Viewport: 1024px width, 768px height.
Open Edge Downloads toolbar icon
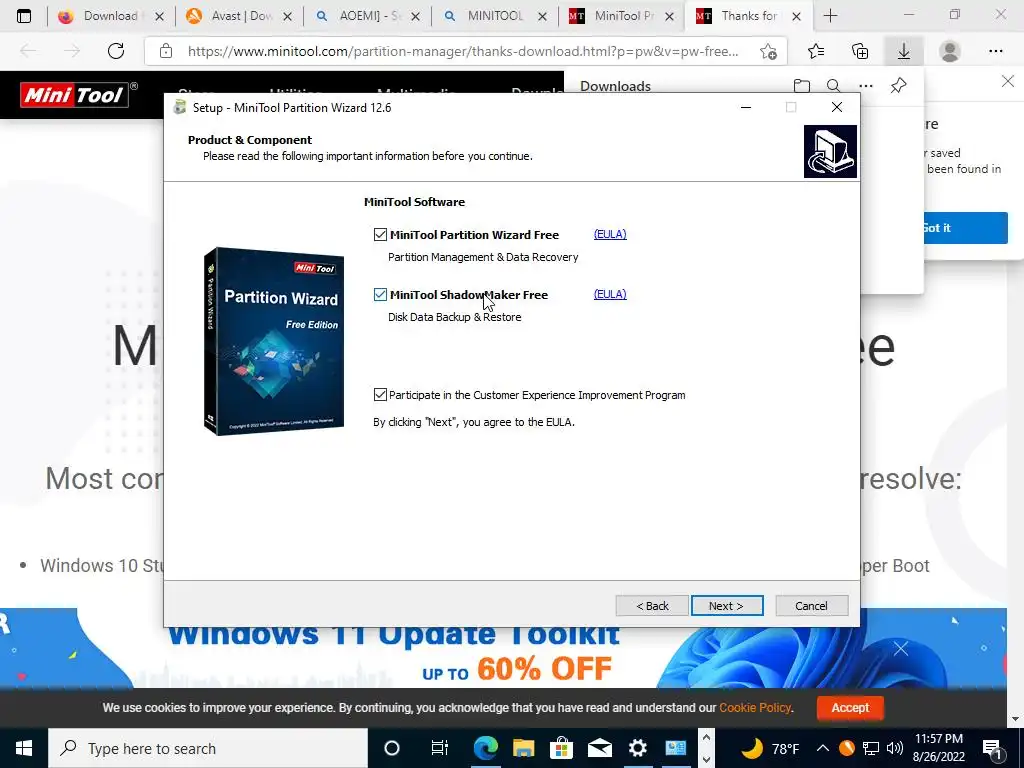click(x=904, y=51)
